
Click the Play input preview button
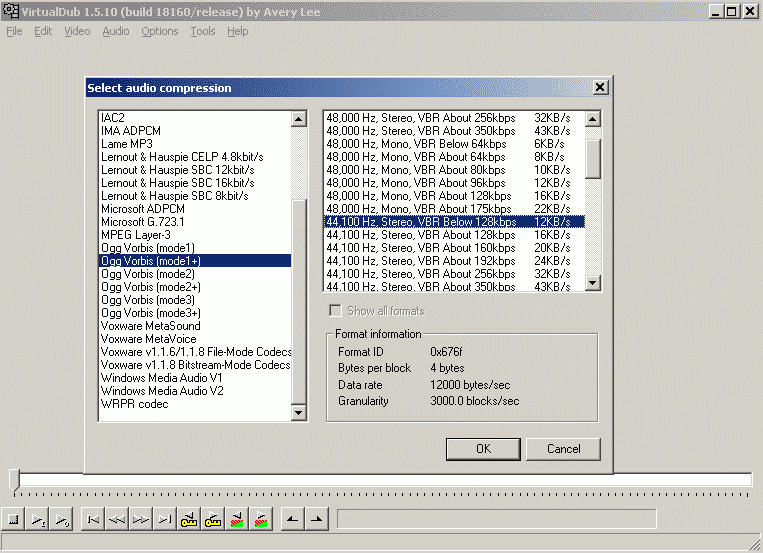tap(37, 519)
